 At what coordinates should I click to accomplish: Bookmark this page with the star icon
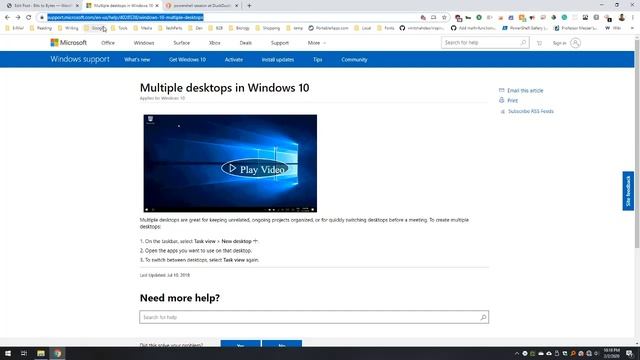pos(444,18)
